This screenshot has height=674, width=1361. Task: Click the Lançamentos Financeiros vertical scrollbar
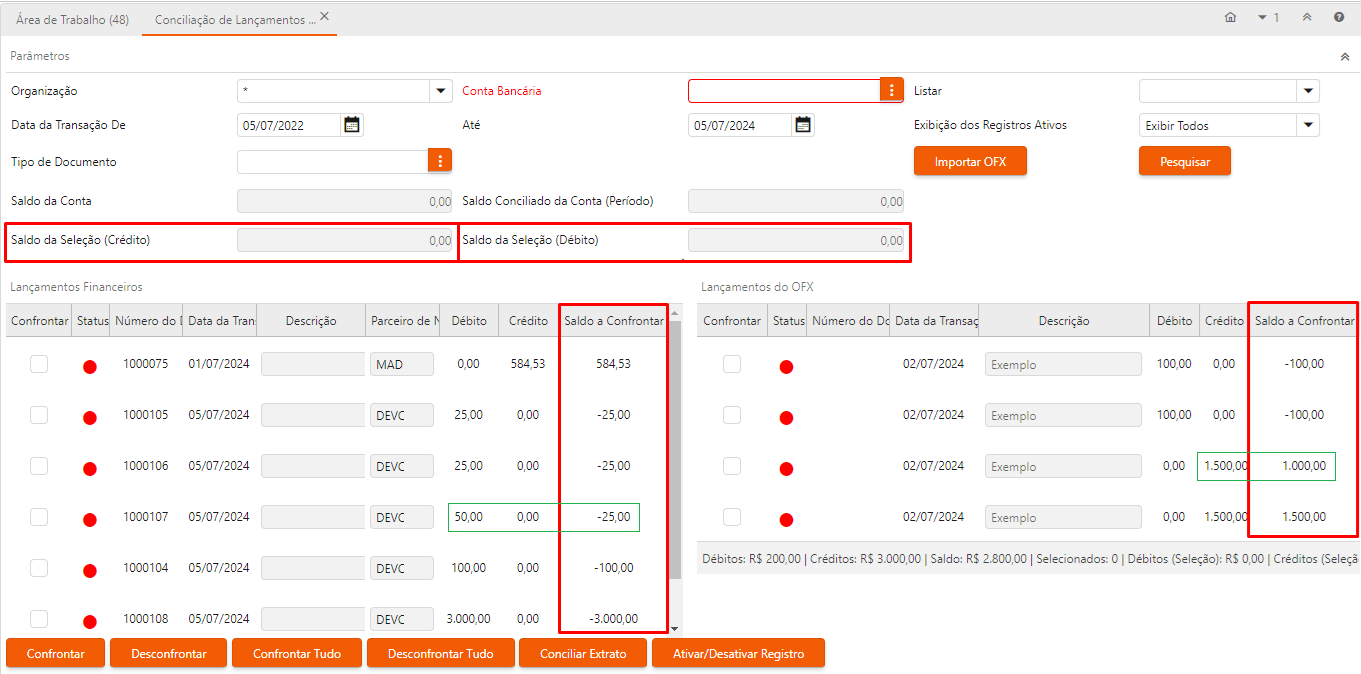[x=674, y=450]
